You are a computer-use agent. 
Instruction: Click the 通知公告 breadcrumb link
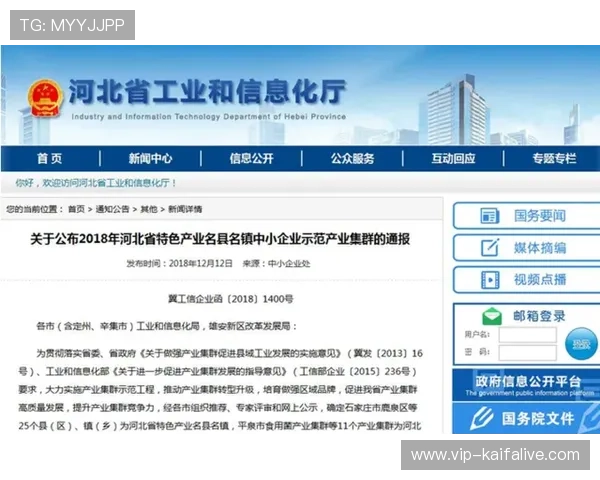click(x=112, y=209)
